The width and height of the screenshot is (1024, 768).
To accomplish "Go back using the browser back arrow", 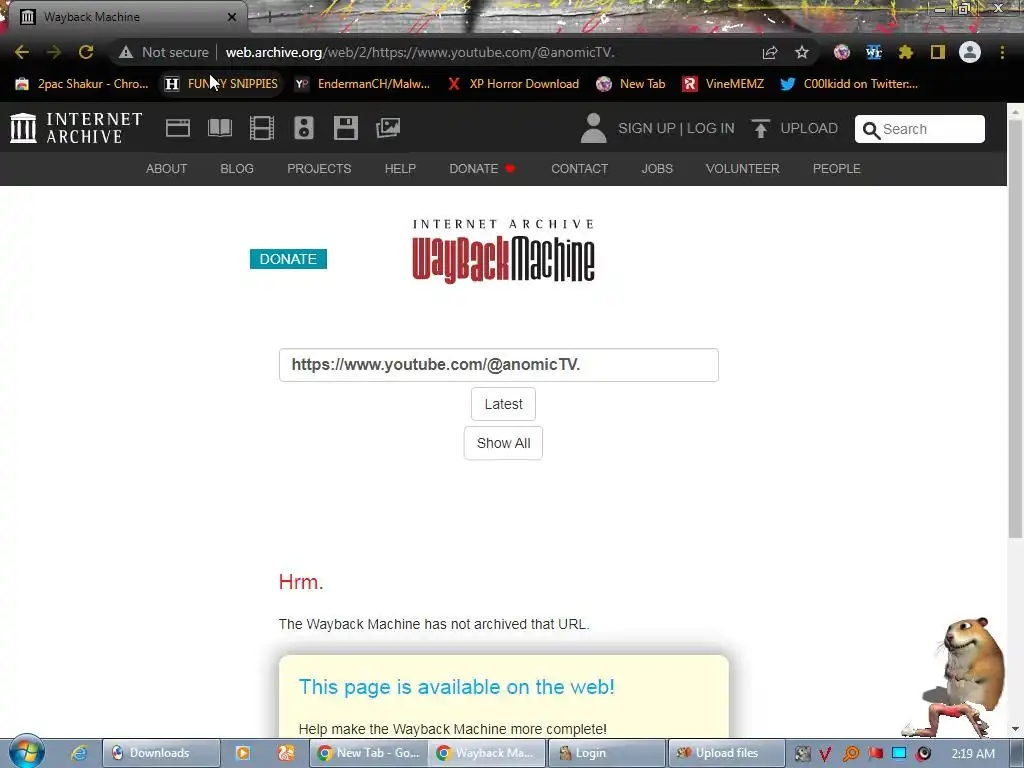I will pos(22,52).
